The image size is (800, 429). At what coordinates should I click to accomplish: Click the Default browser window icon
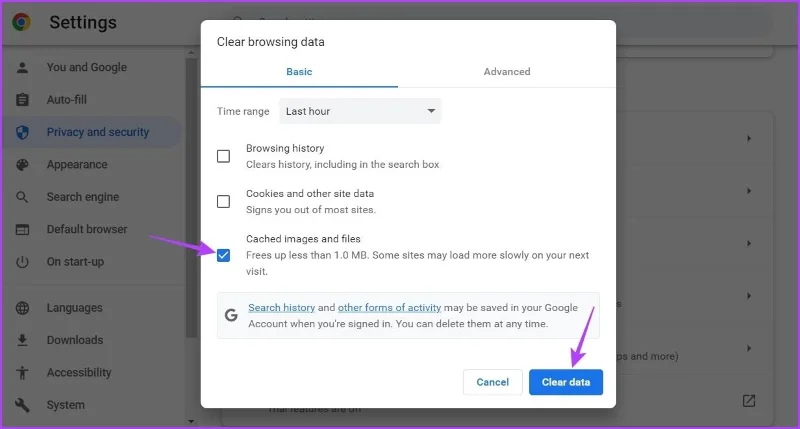tap(22, 230)
